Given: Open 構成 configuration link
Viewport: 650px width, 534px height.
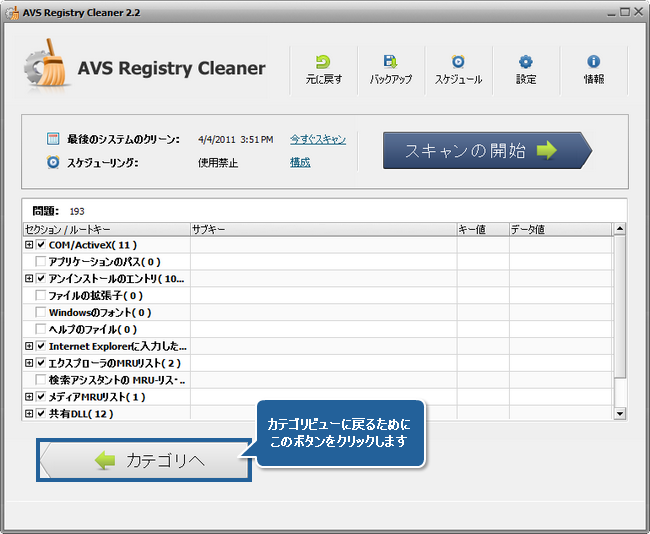Looking at the screenshot, I should click(x=300, y=163).
